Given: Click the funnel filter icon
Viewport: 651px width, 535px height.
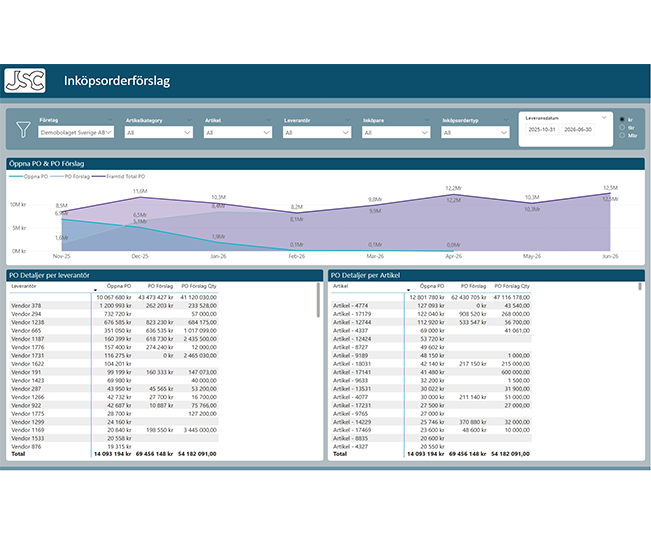Looking at the screenshot, I should point(23,129).
